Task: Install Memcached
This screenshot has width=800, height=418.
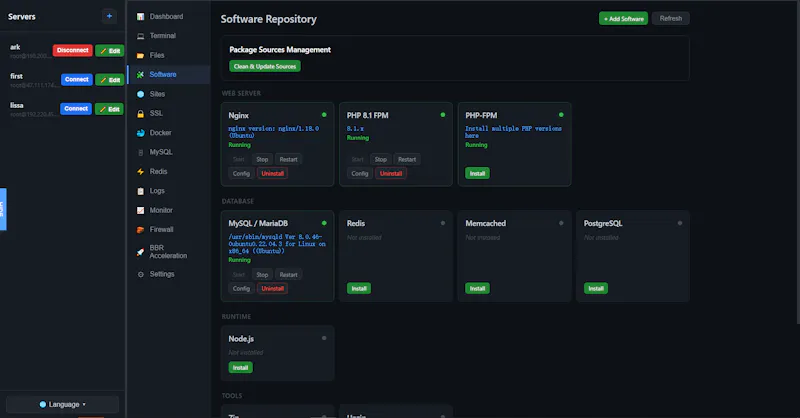Action: 477,288
